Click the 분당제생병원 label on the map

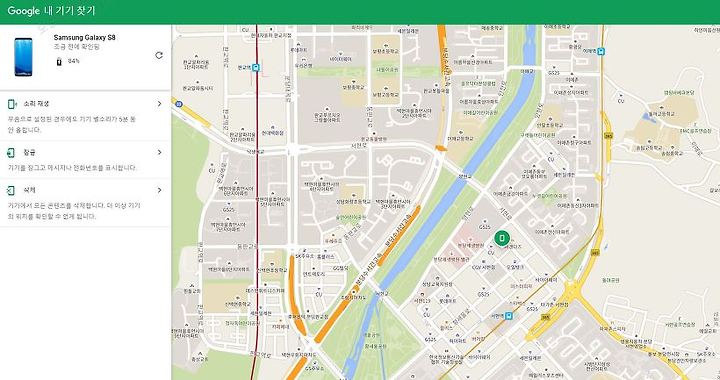click(x=472, y=246)
